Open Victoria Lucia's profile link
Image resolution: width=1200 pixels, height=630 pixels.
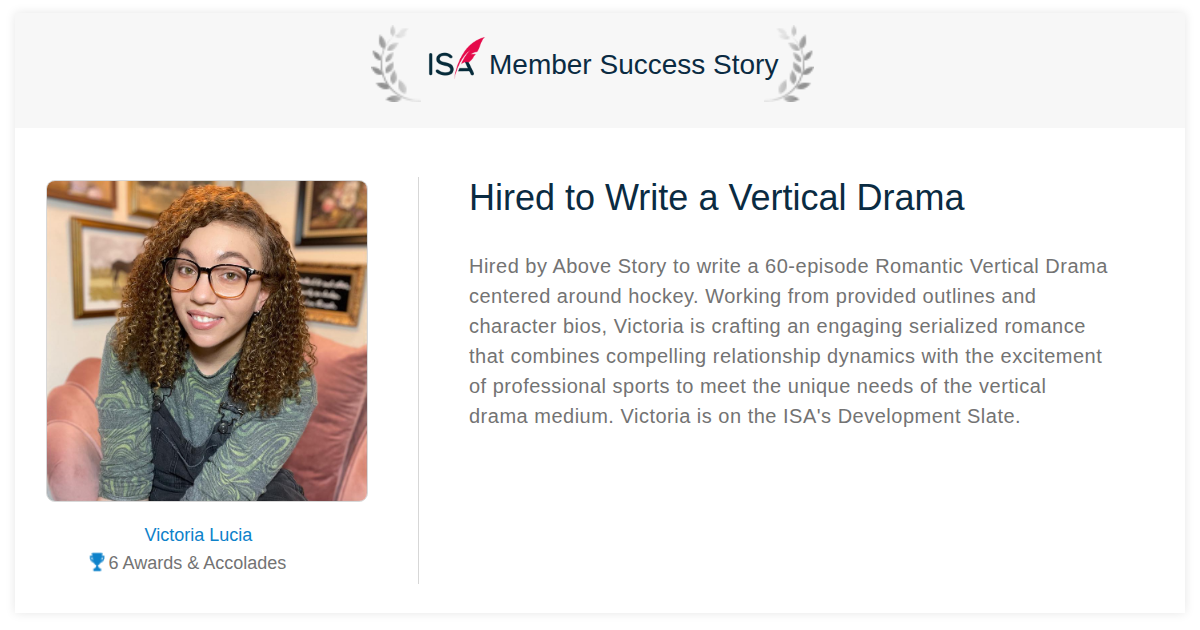click(198, 535)
